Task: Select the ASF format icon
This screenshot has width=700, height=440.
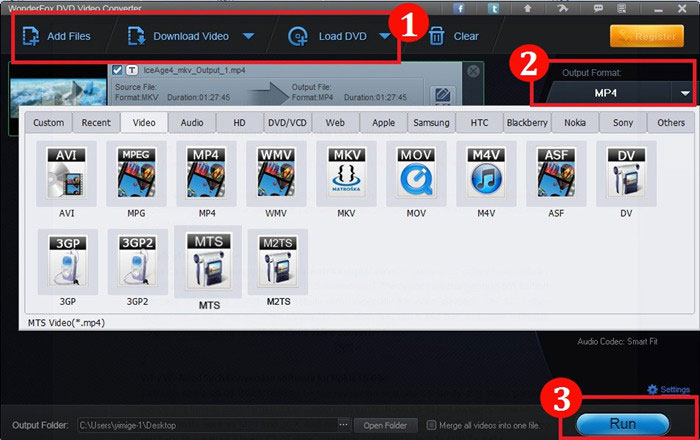Action: pyautogui.click(x=556, y=174)
